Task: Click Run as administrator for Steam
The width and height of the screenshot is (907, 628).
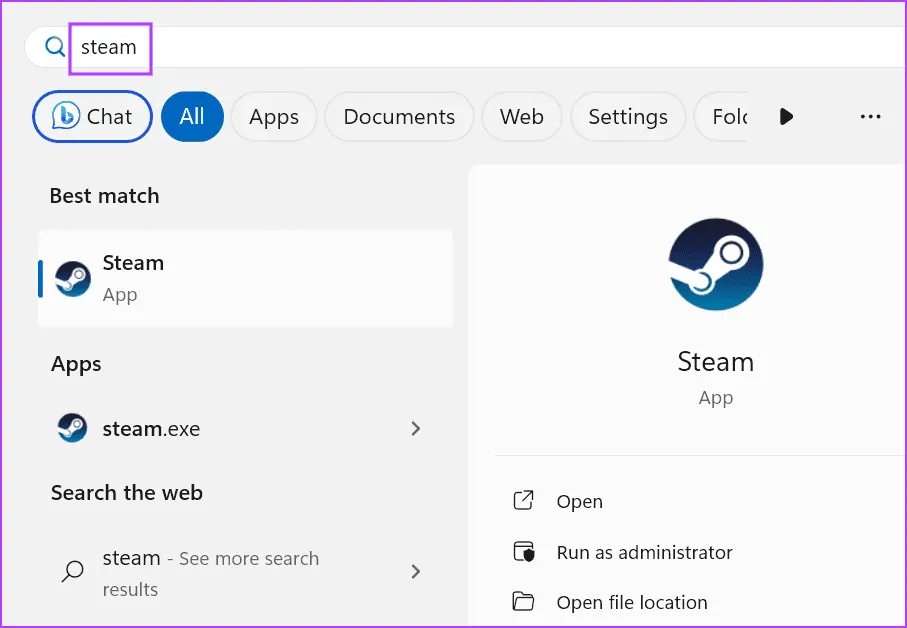Action: tap(644, 552)
